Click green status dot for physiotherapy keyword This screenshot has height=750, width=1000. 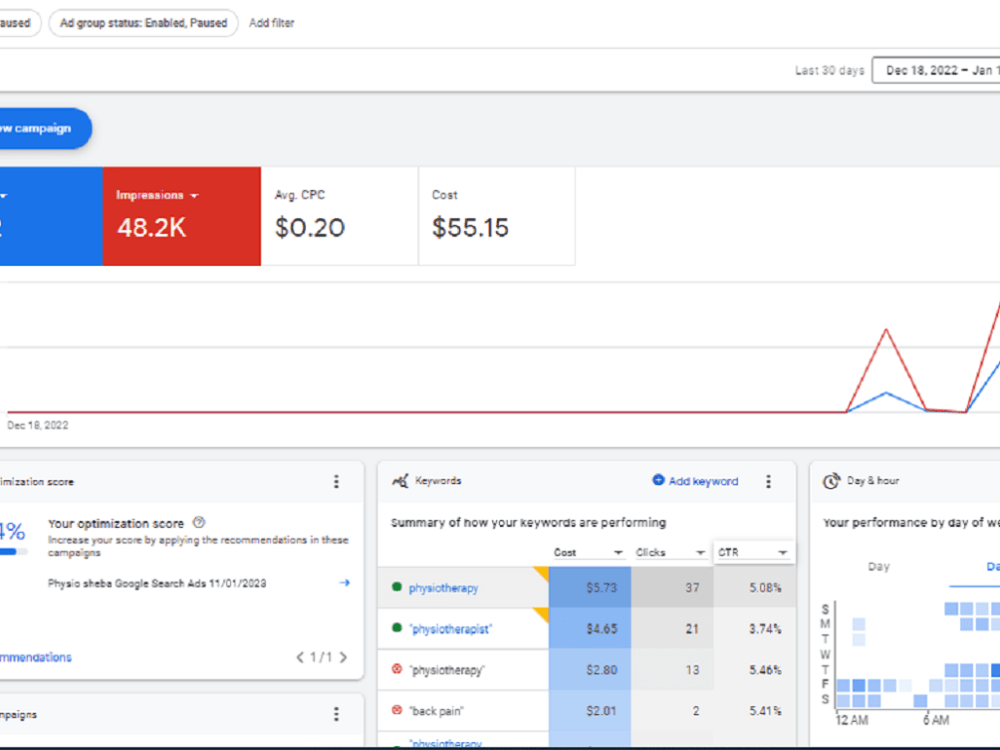coord(397,587)
